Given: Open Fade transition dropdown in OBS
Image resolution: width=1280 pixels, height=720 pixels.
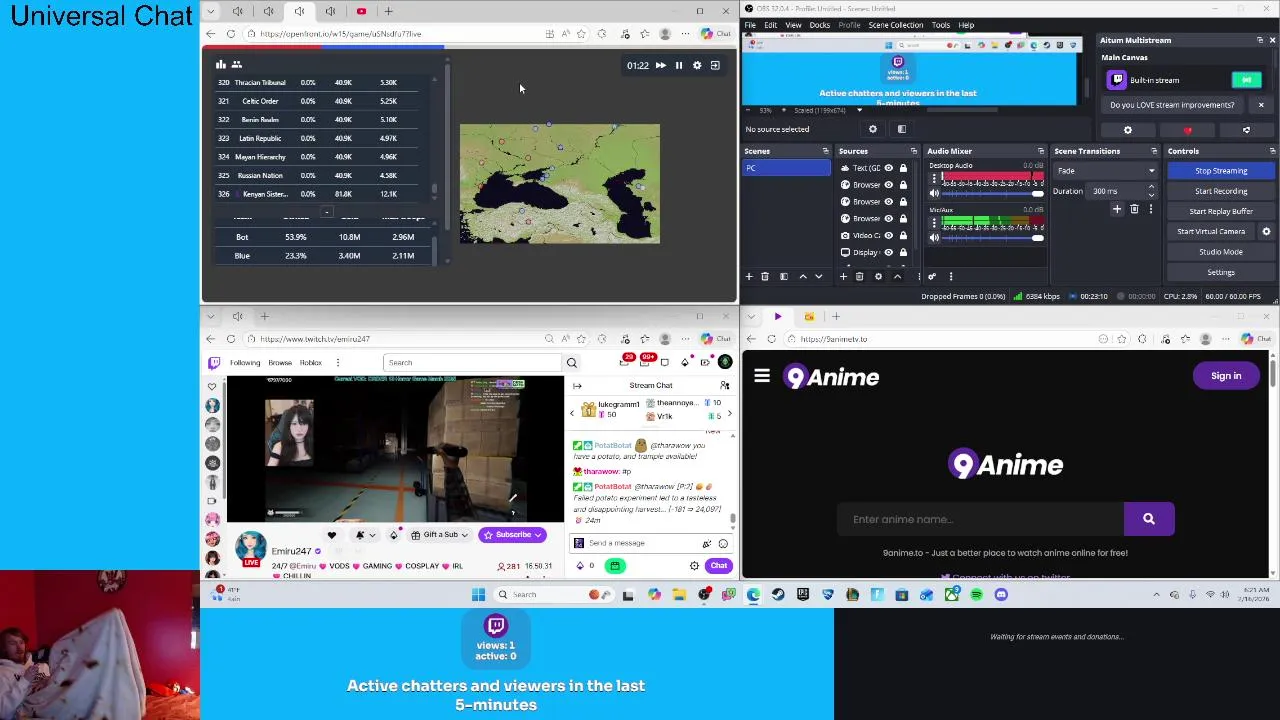Looking at the screenshot, I should point(1107,171).
